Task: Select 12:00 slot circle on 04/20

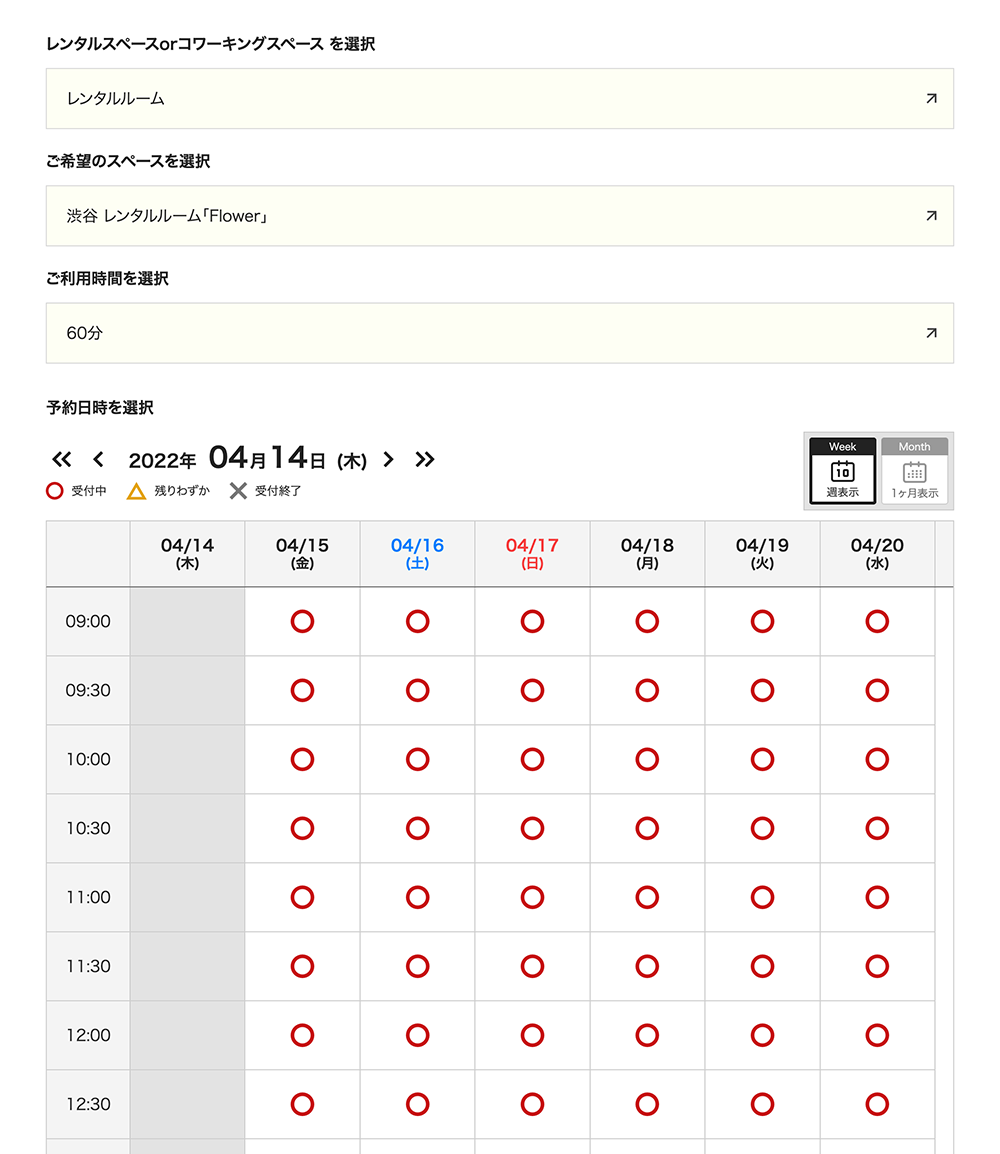Action: coord(877,1036)
